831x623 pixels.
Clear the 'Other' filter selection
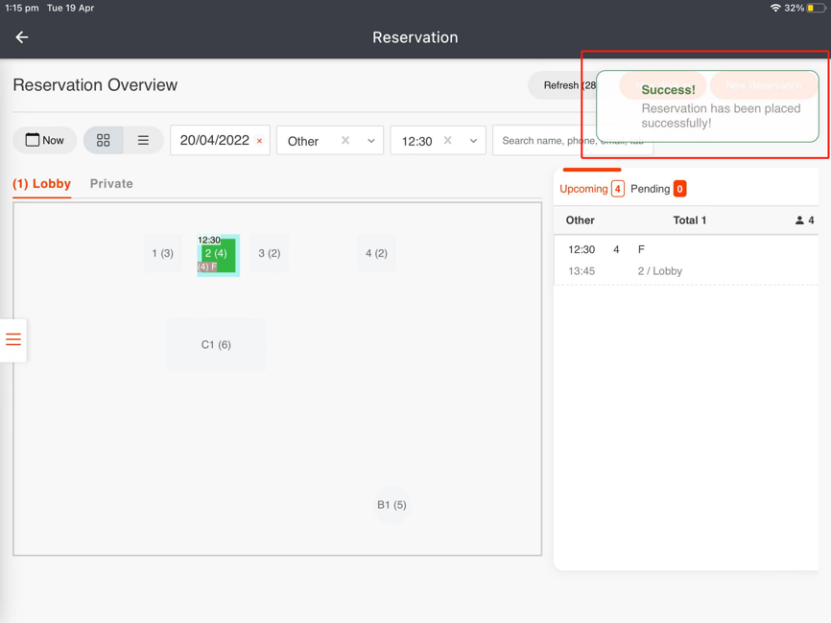pyautogui.click(x=345, y=141)
